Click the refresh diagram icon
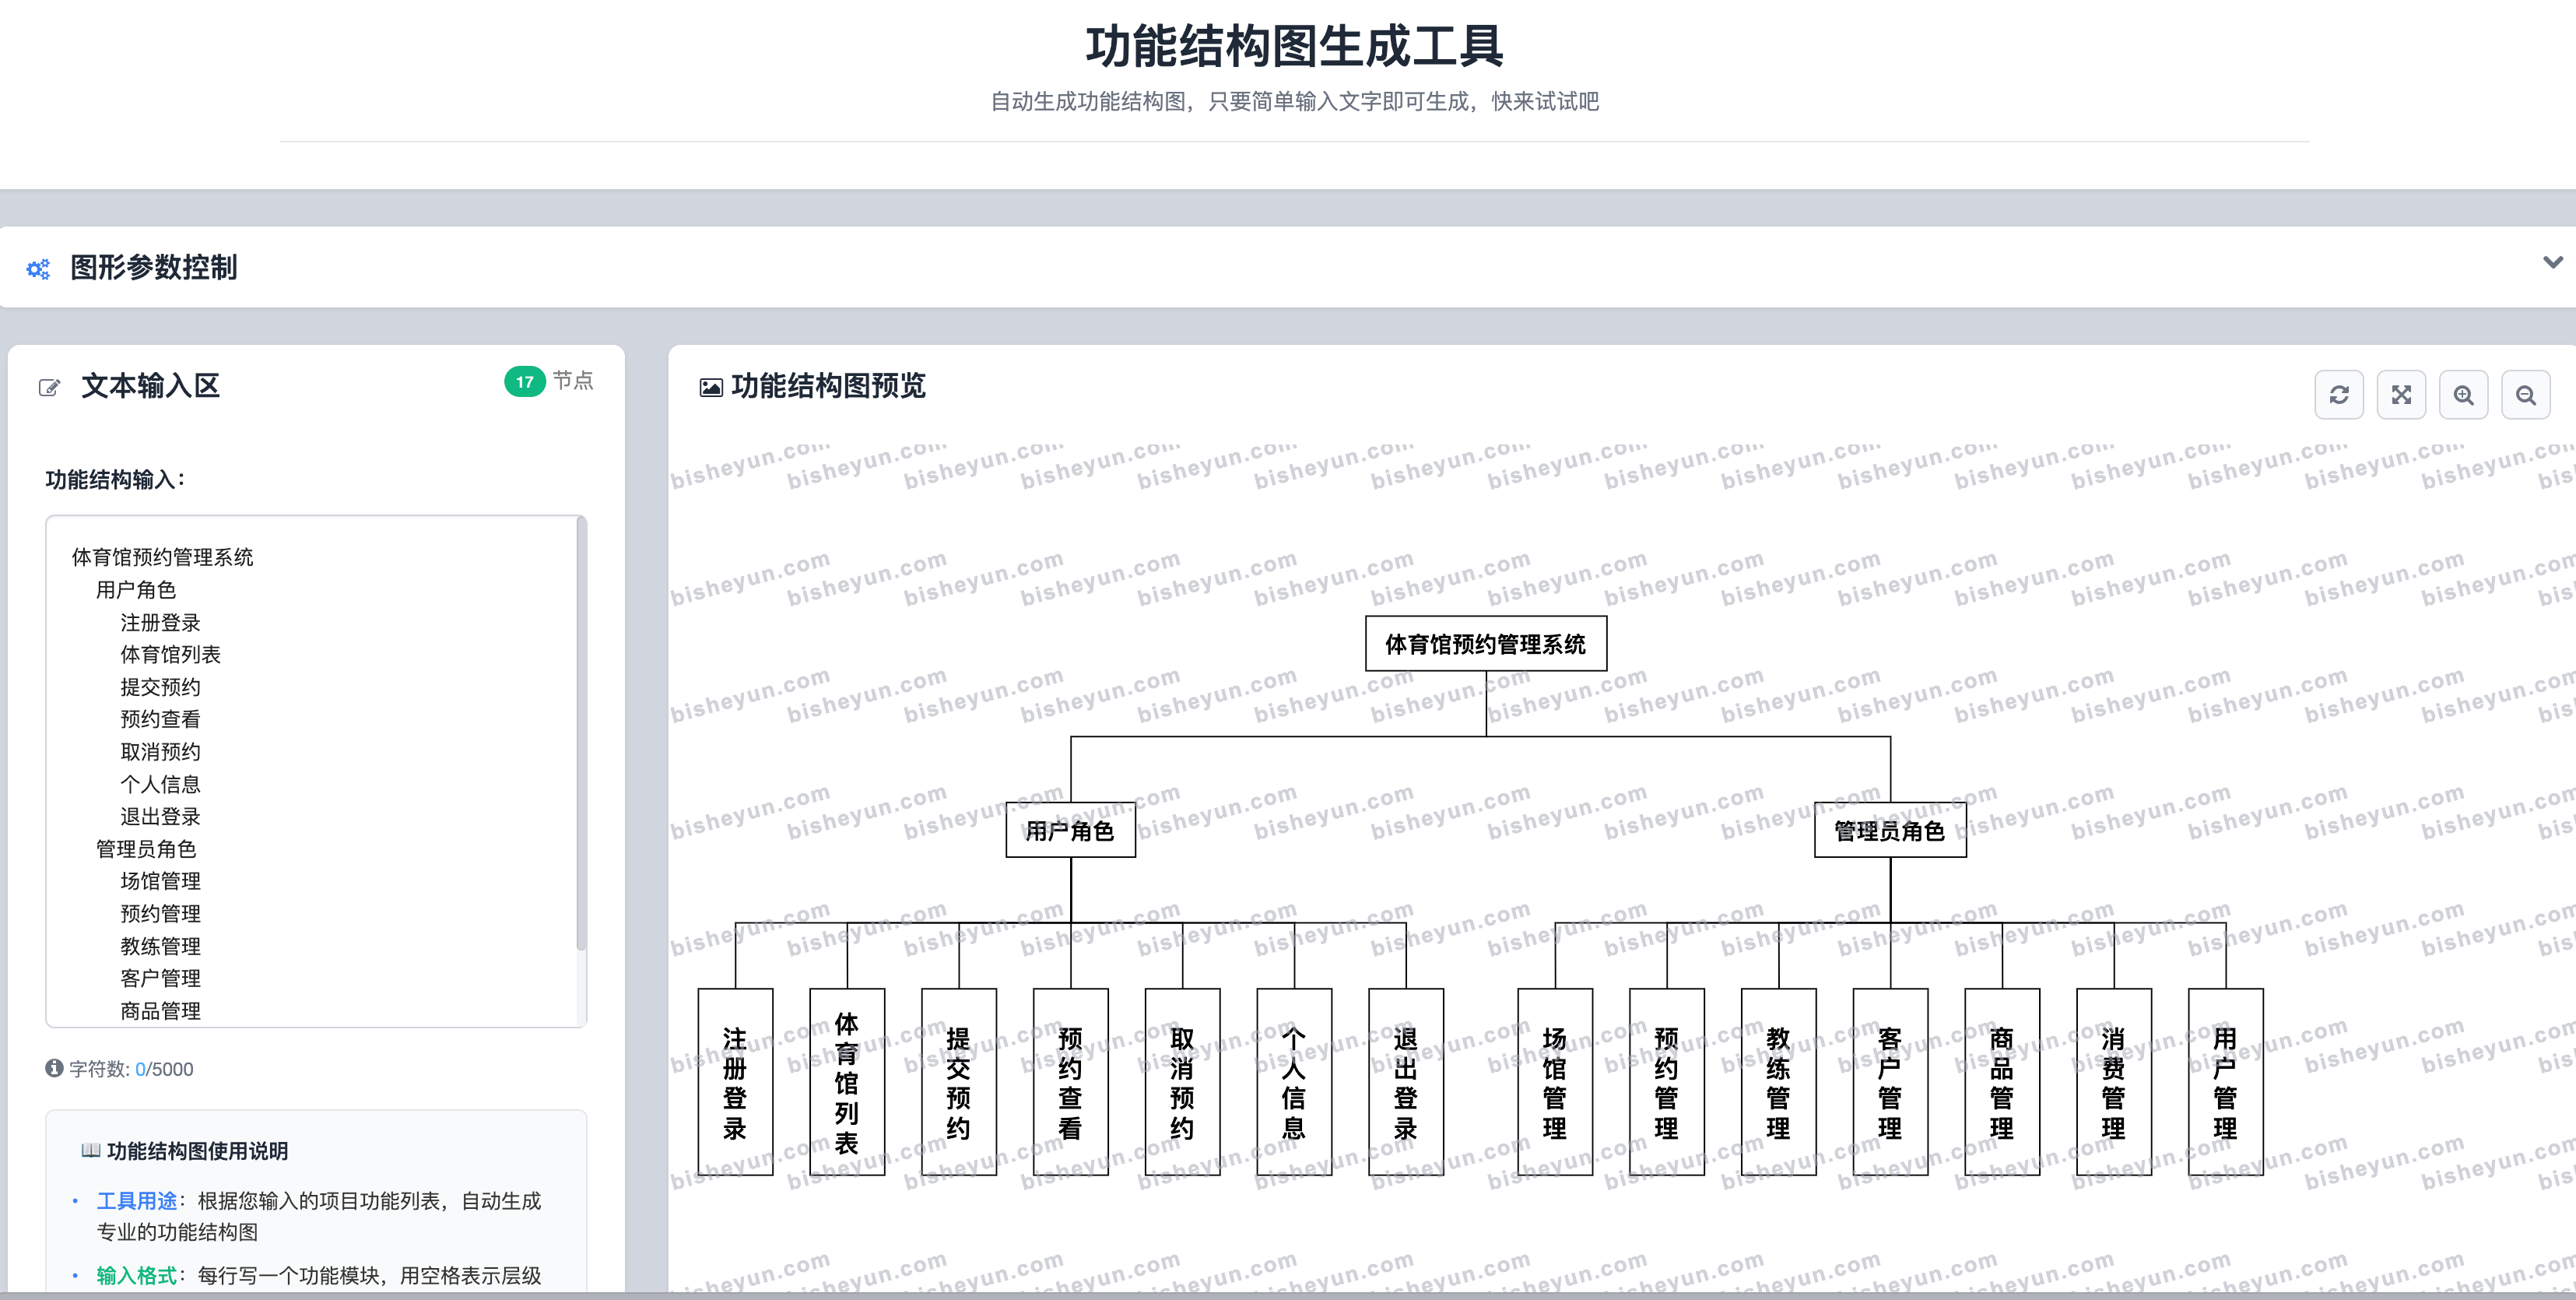The width and height of the screenshot is (2576, 1300). pyautogui.click(x=2338, y=395)
